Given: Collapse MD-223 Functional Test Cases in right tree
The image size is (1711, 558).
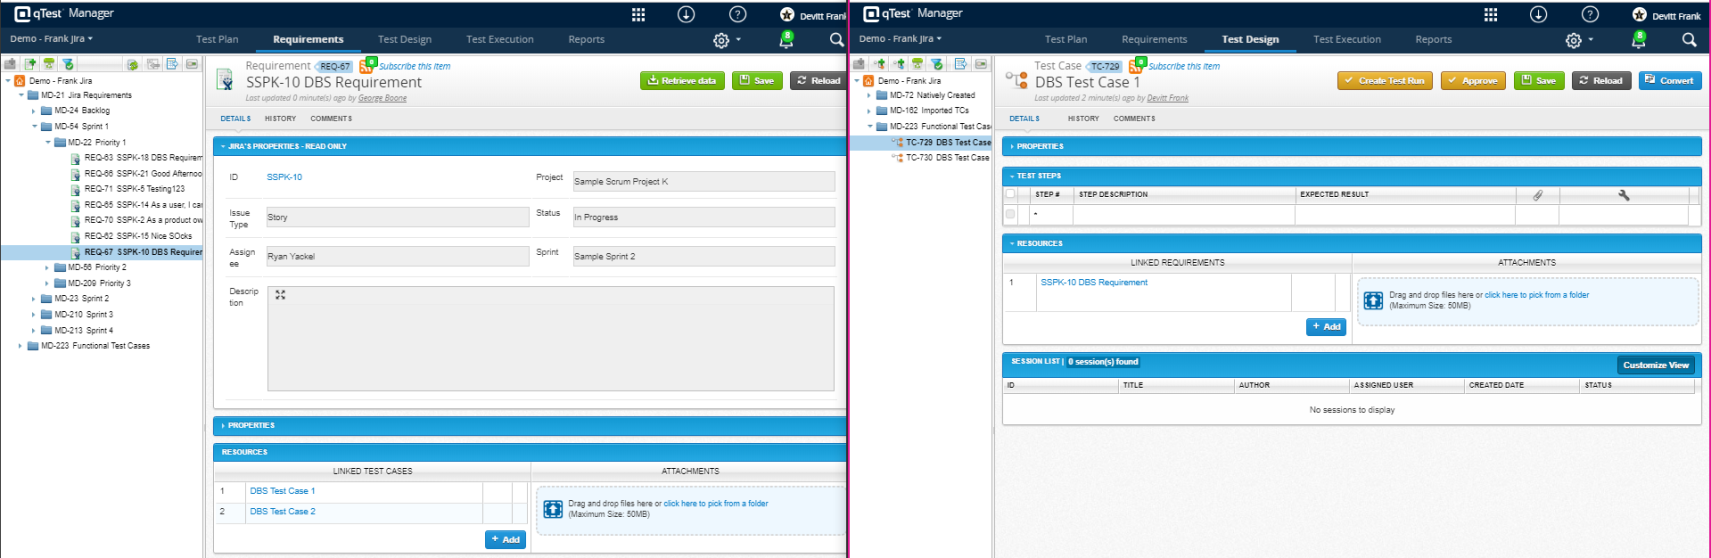Looking at the screenshot, I should click(x=869, y=127).
